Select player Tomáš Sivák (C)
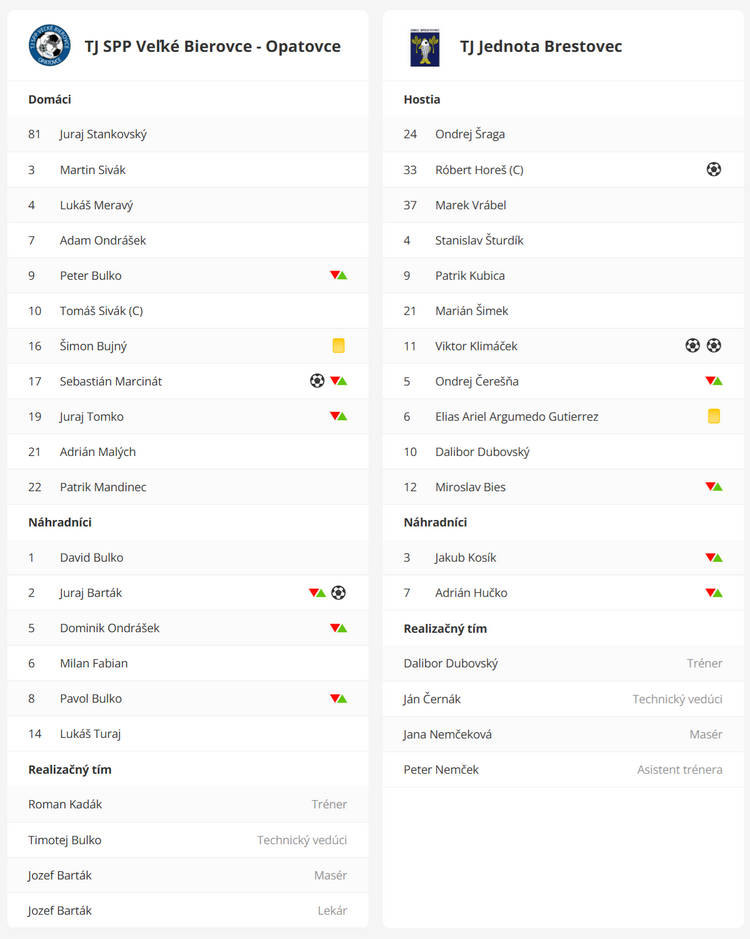750x939 pixels. click(101, 311)
